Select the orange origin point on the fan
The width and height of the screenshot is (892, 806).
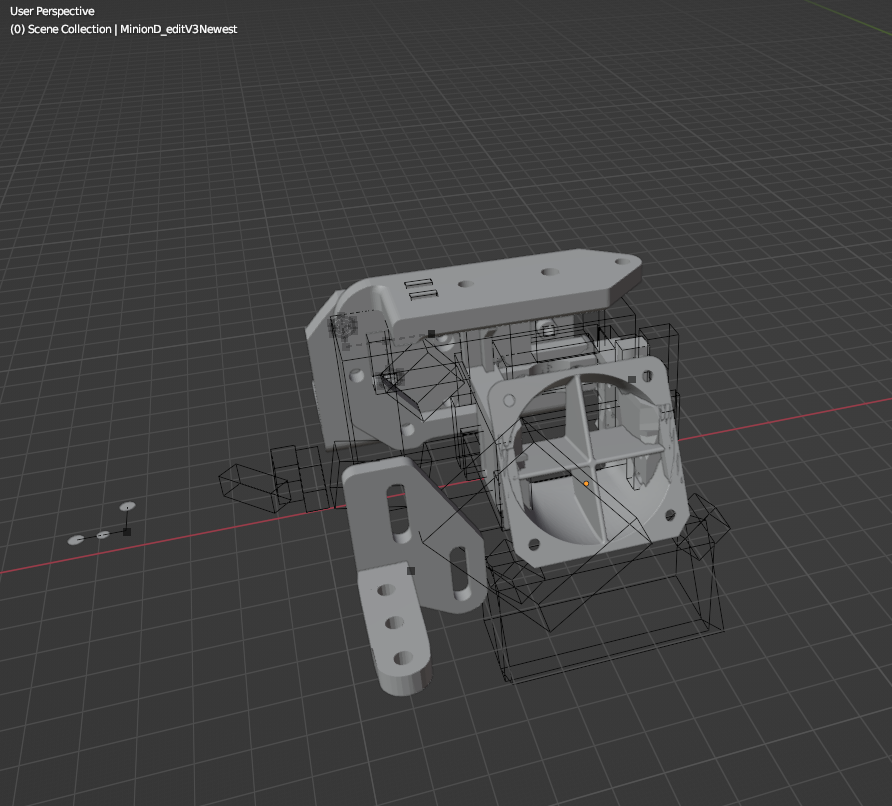[x=586, y=483]
